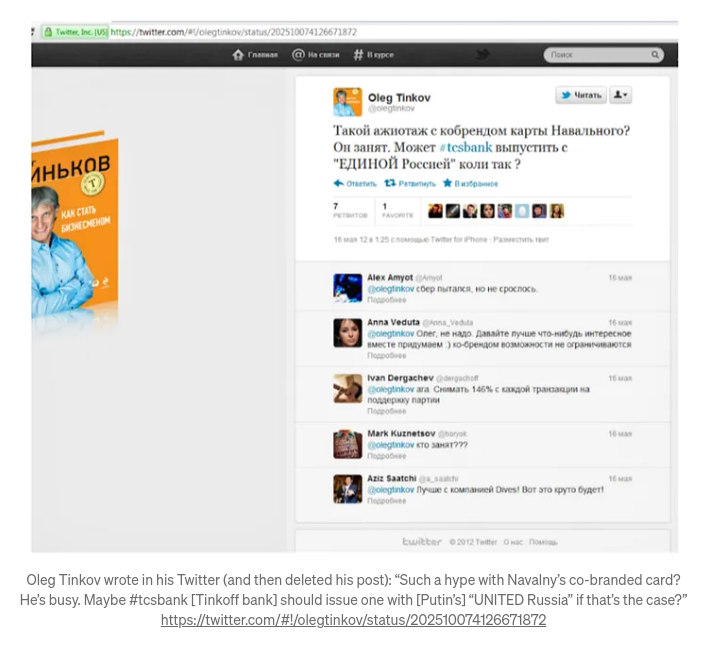Mark tweet as favorite with star
The width and height of the screenshot is (722, 656).
(x=470, y=183)
